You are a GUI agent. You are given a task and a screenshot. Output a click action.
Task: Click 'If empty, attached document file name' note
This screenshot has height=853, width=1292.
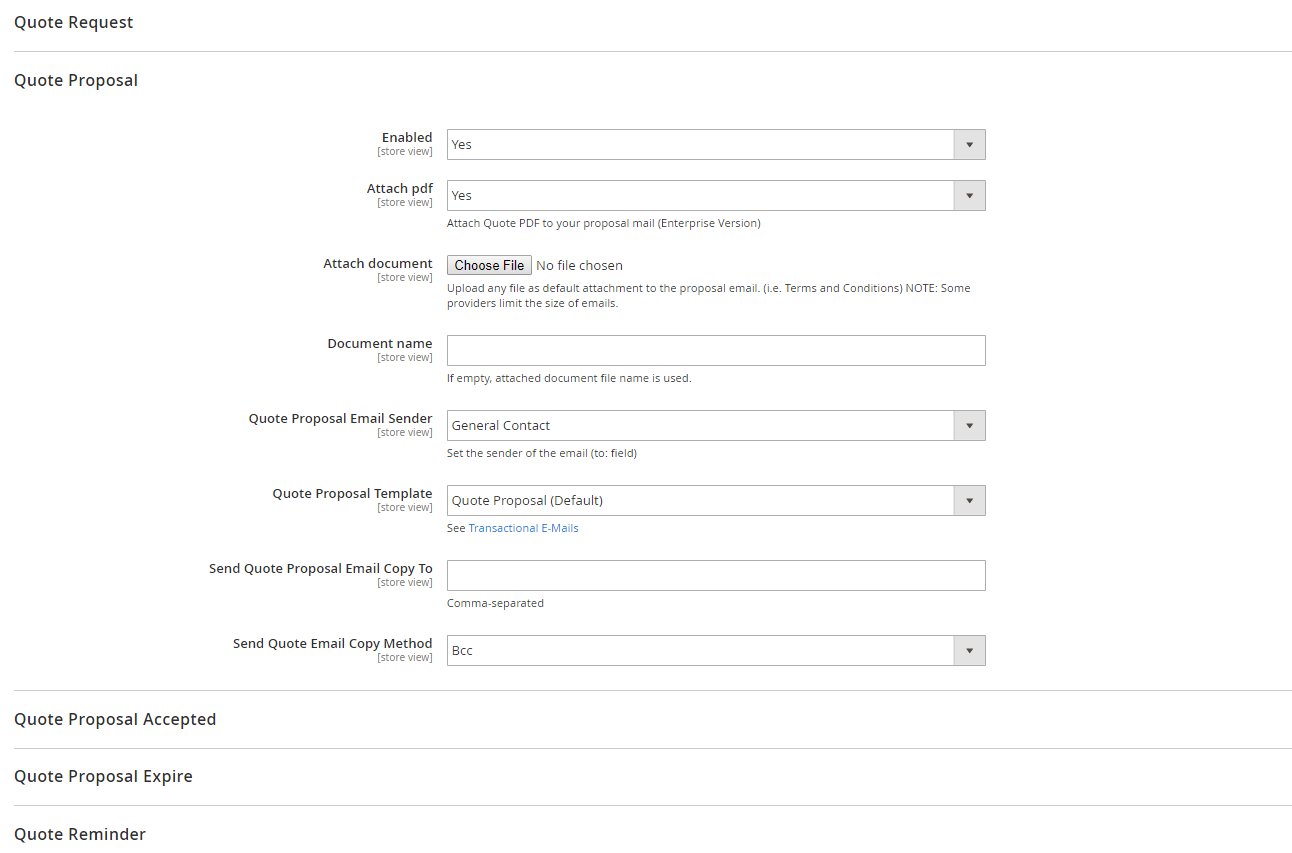[569, 378]
